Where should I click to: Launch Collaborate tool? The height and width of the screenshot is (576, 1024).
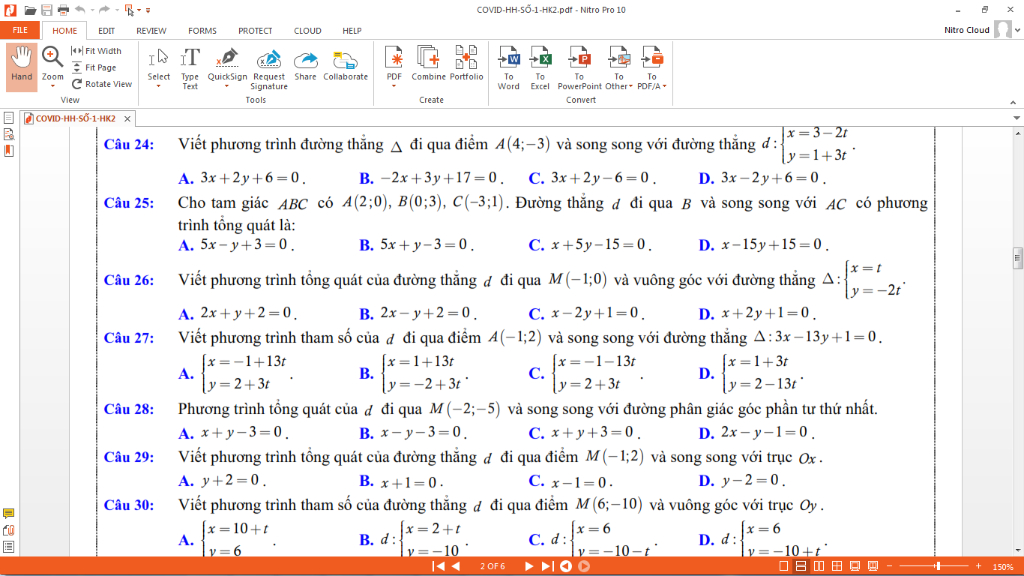345,64
